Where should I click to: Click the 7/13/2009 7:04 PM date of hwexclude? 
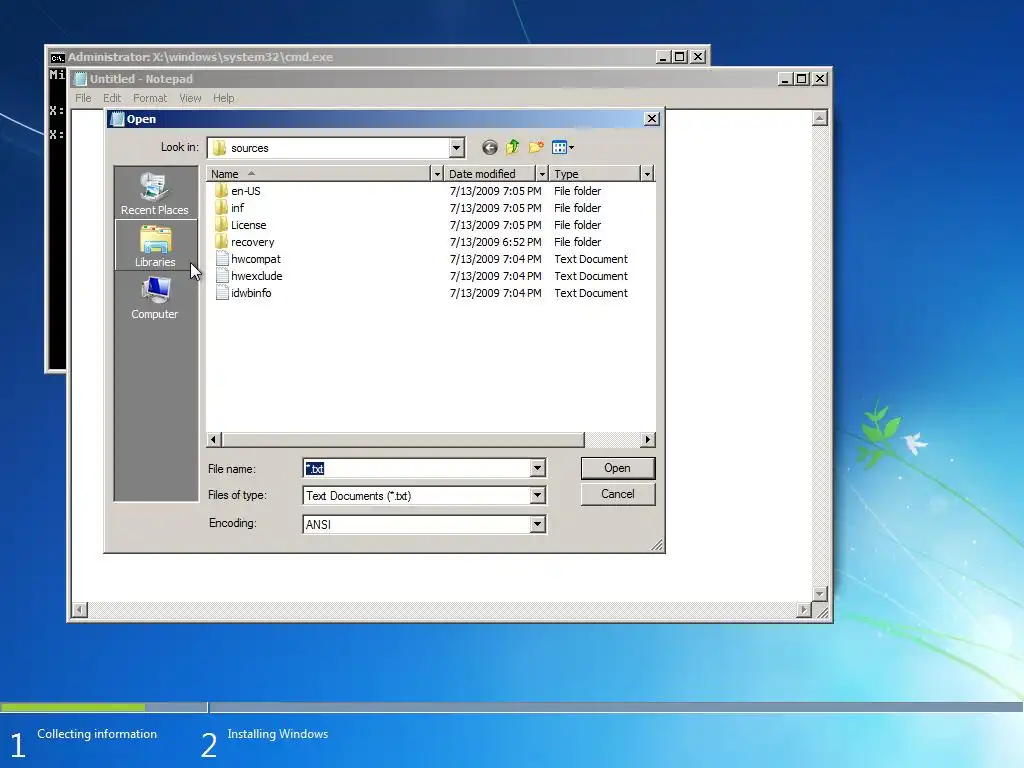[495, 276]
